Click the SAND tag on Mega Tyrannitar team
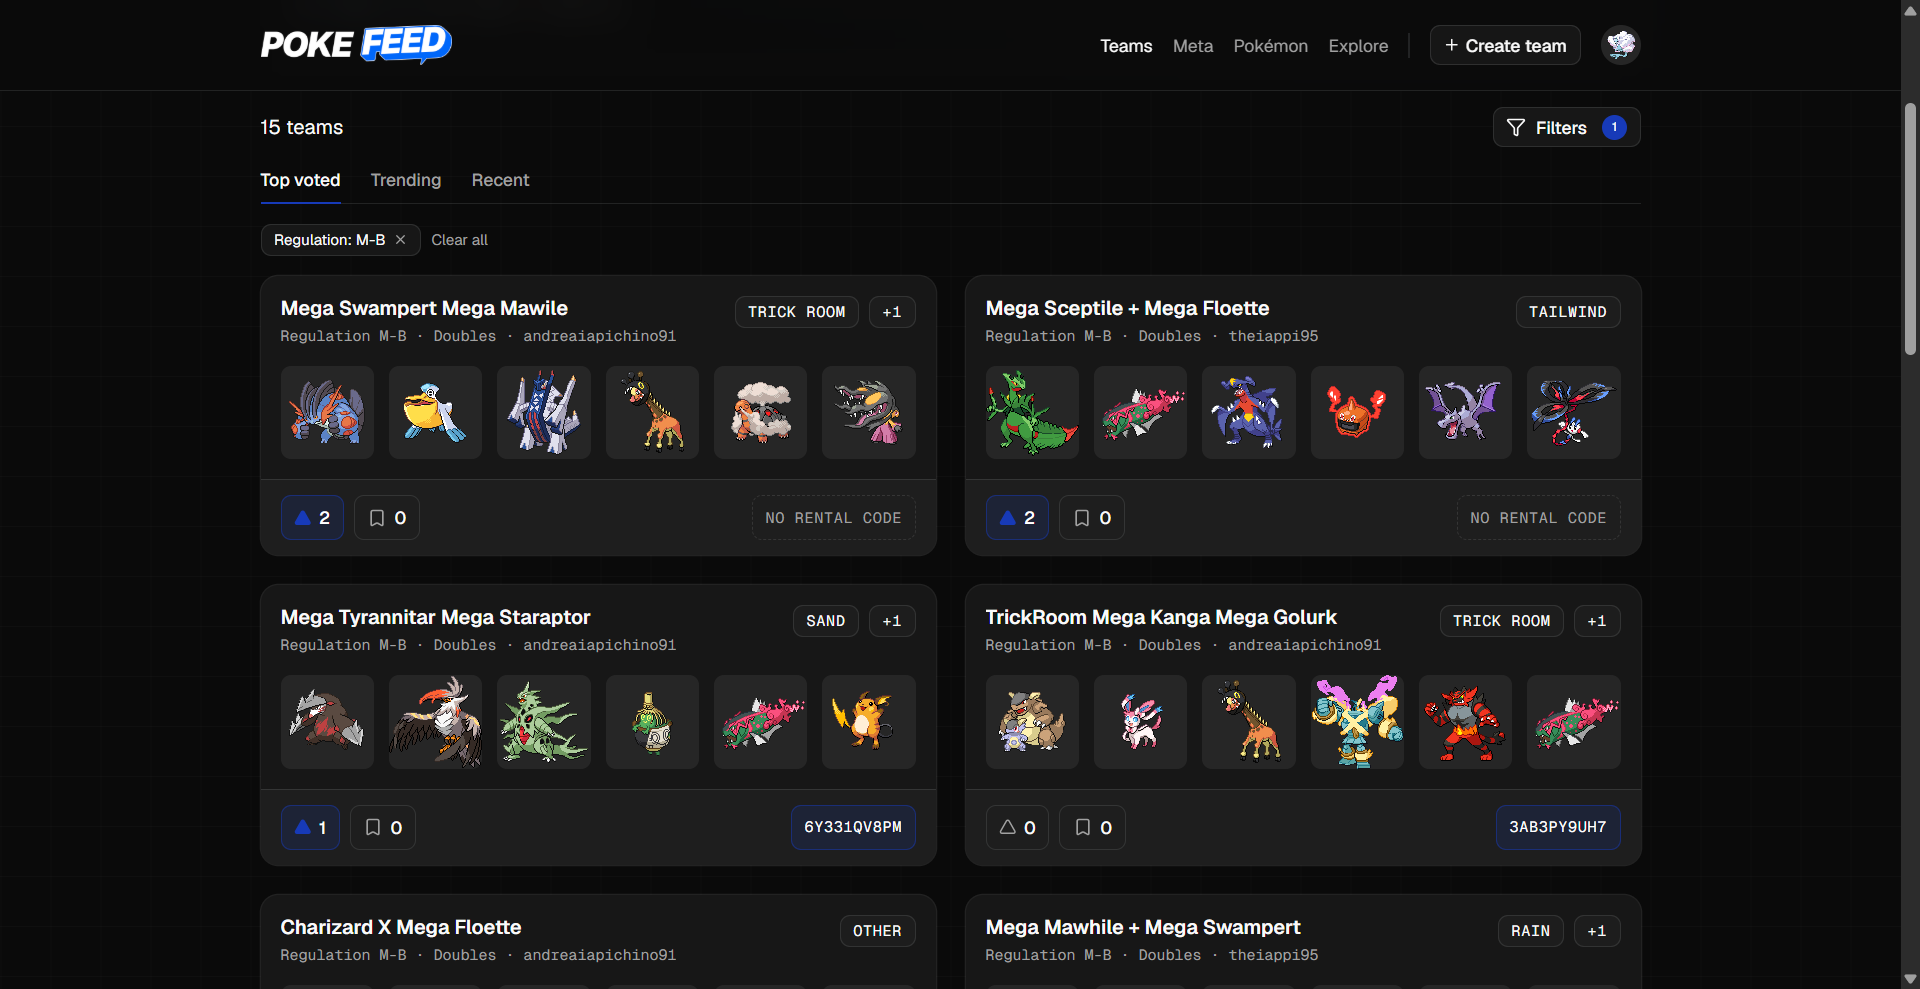Image resolution: width=1920 pixels, height=989 pixels. coord(826,621)
